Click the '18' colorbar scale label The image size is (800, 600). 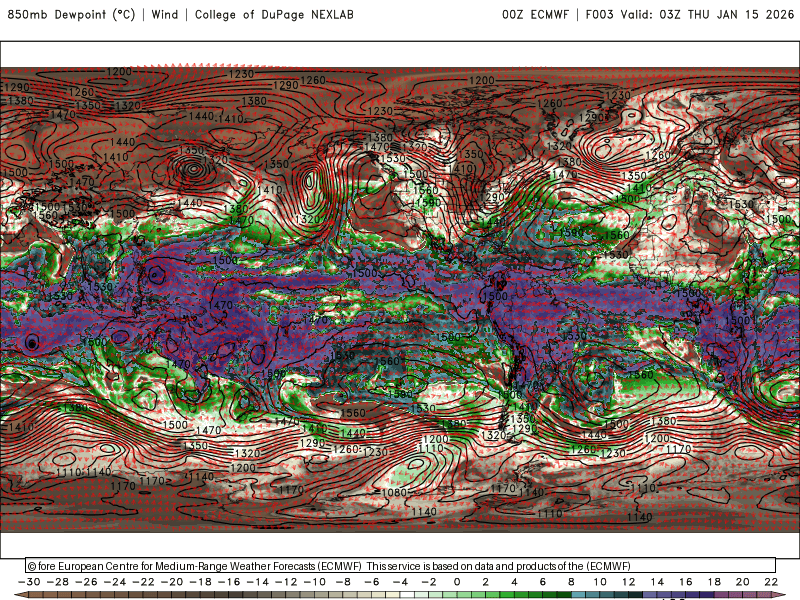[714, 582]
